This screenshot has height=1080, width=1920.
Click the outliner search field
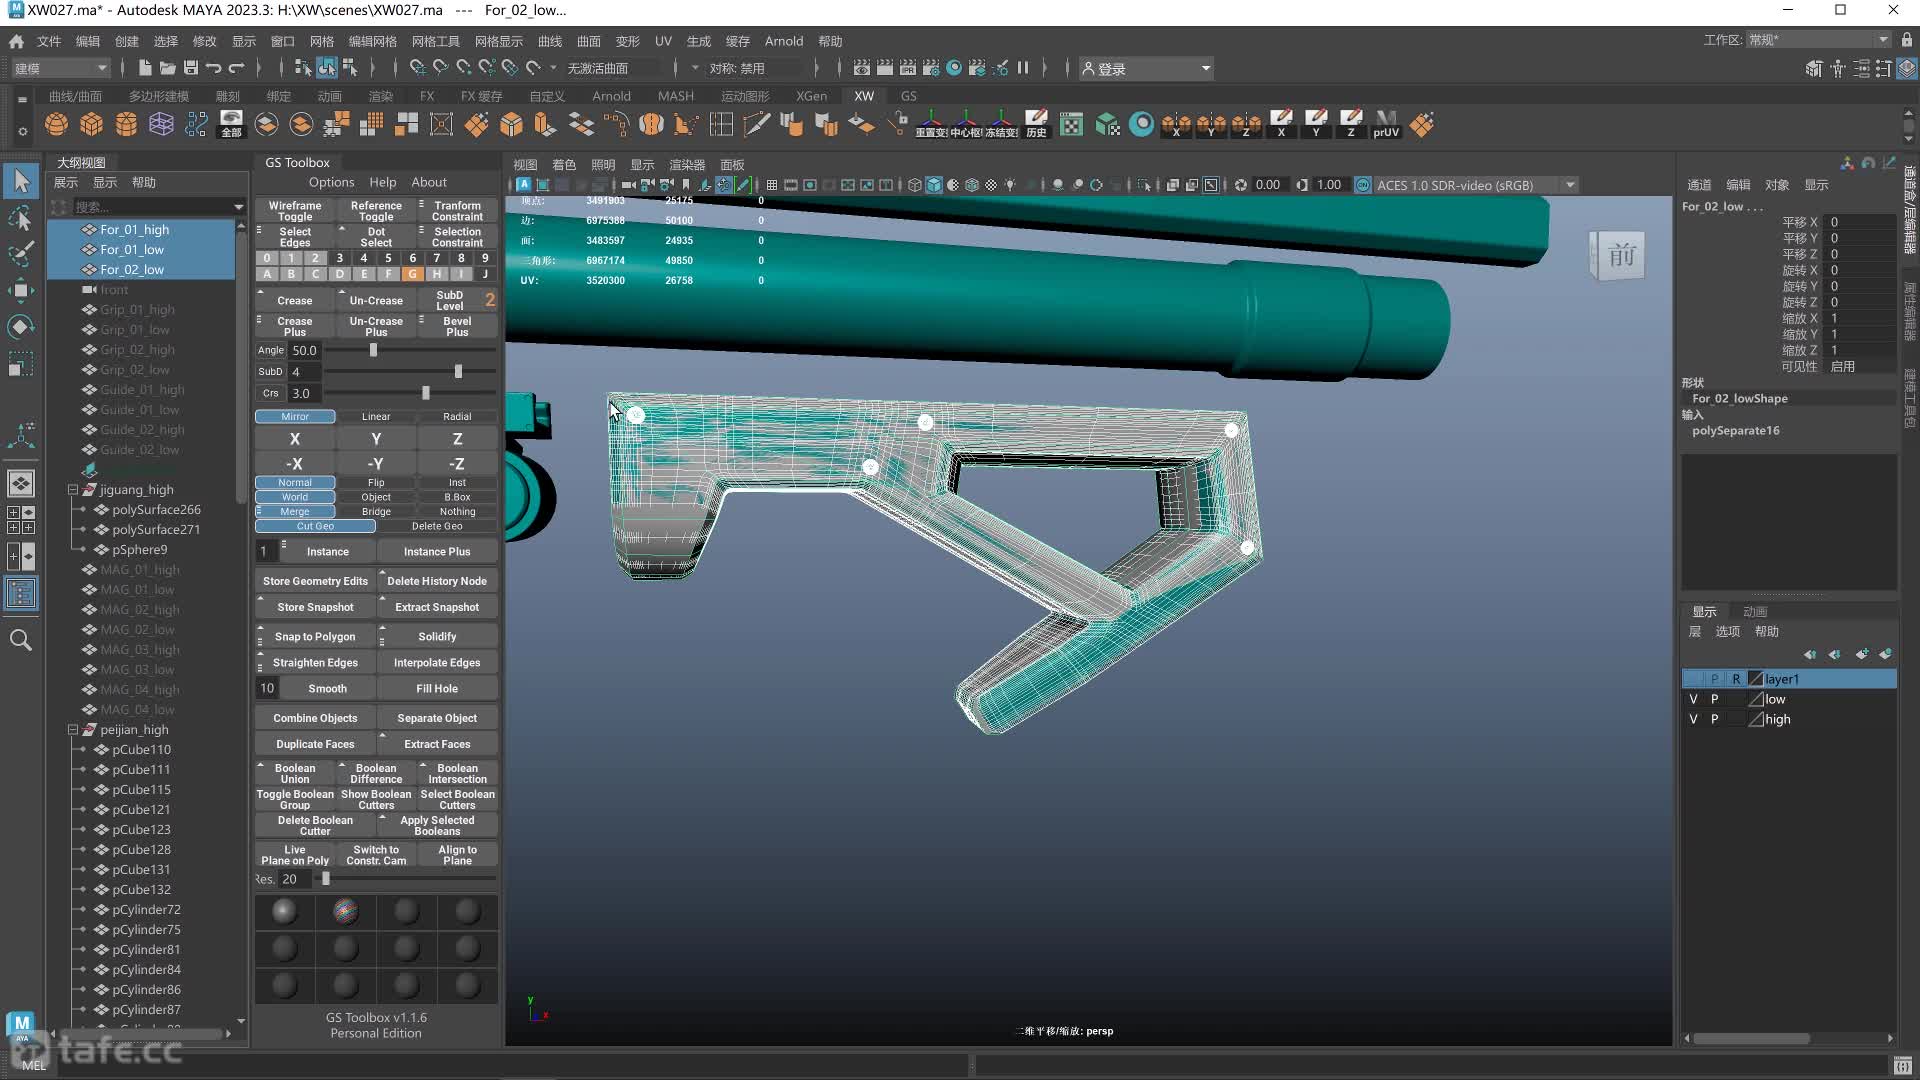pos(150,207)
